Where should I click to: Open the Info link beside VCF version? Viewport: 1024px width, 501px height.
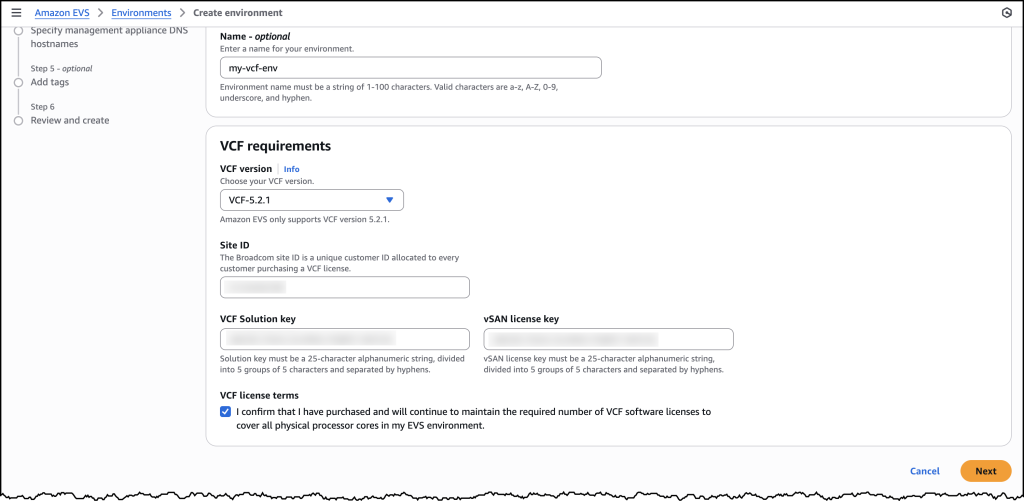coord(291,169)
